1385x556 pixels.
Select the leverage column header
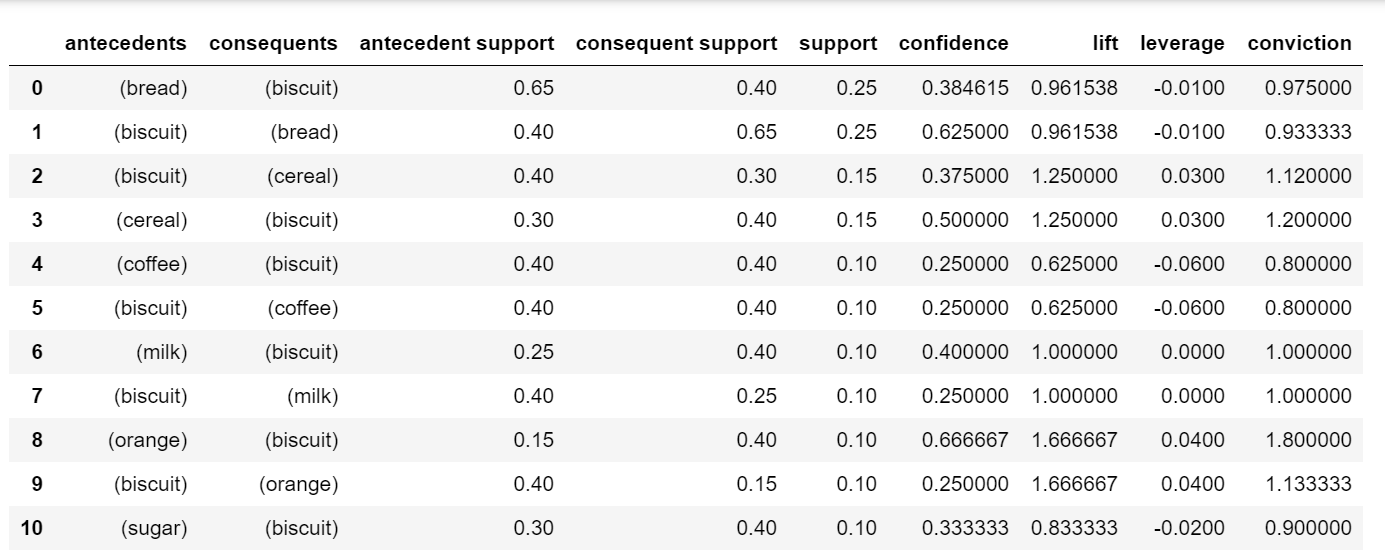[x=1182, y=44]
